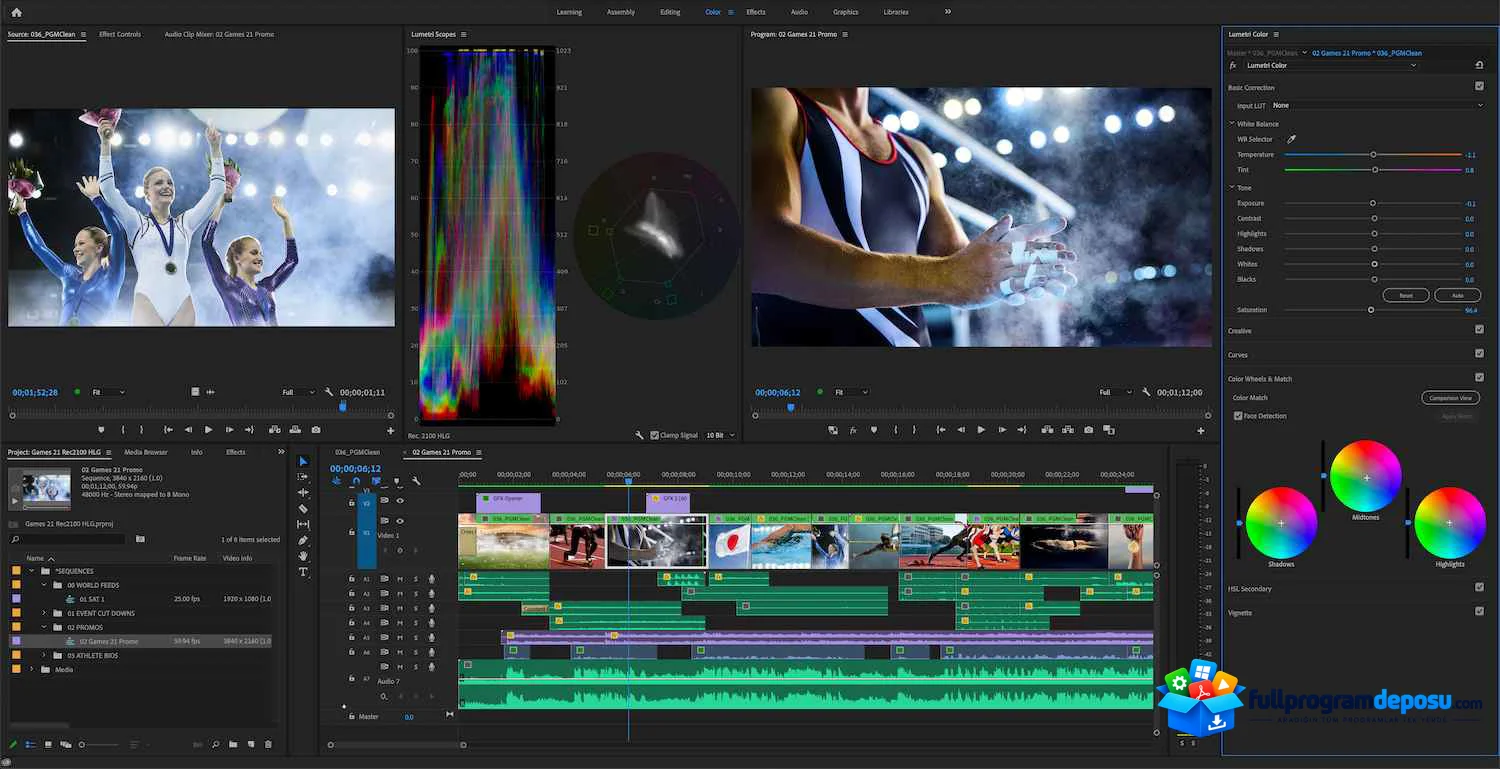
Task: Click the Comparison View button
Action: coord(1450,398)
